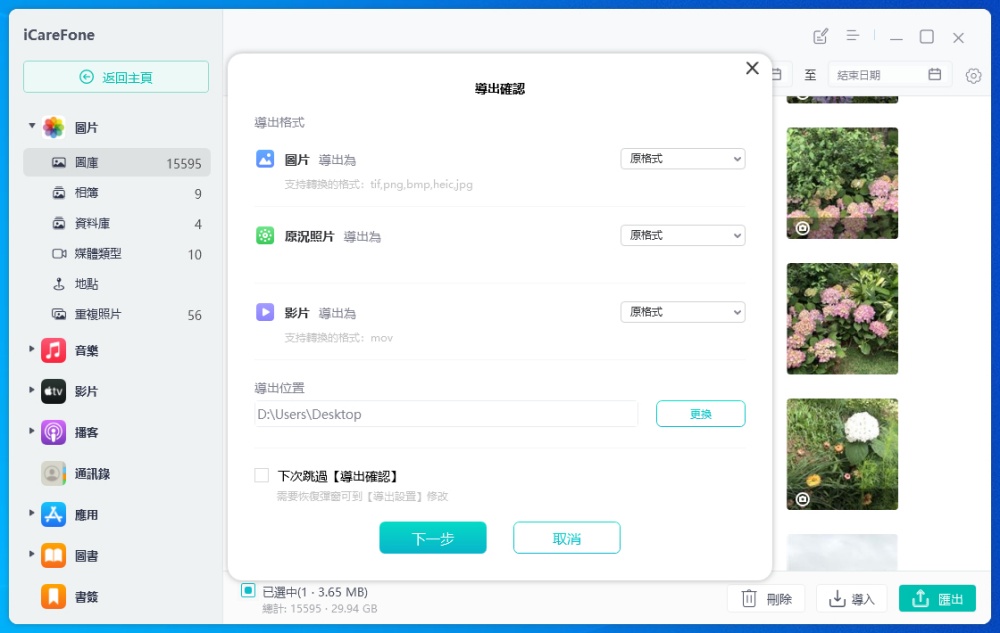The image size is (1000, 633).
Task: Open the 影片 export format dropdown
Action: (682, 312)
